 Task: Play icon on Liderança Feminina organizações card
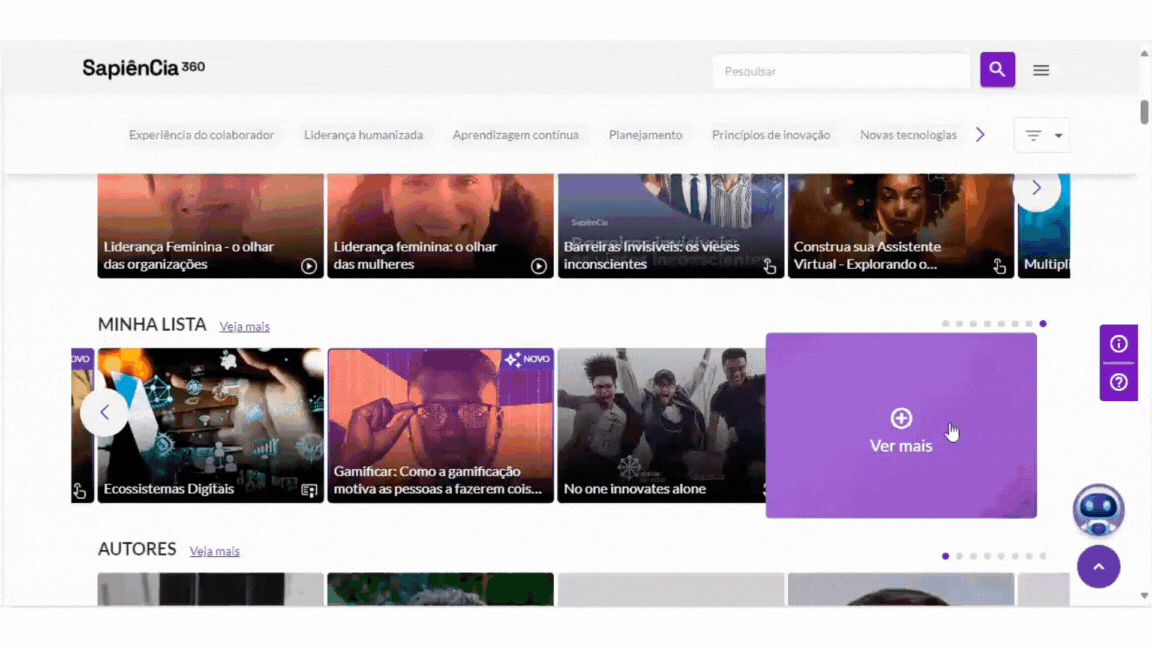pyautogui.click(x=309, y=266)
